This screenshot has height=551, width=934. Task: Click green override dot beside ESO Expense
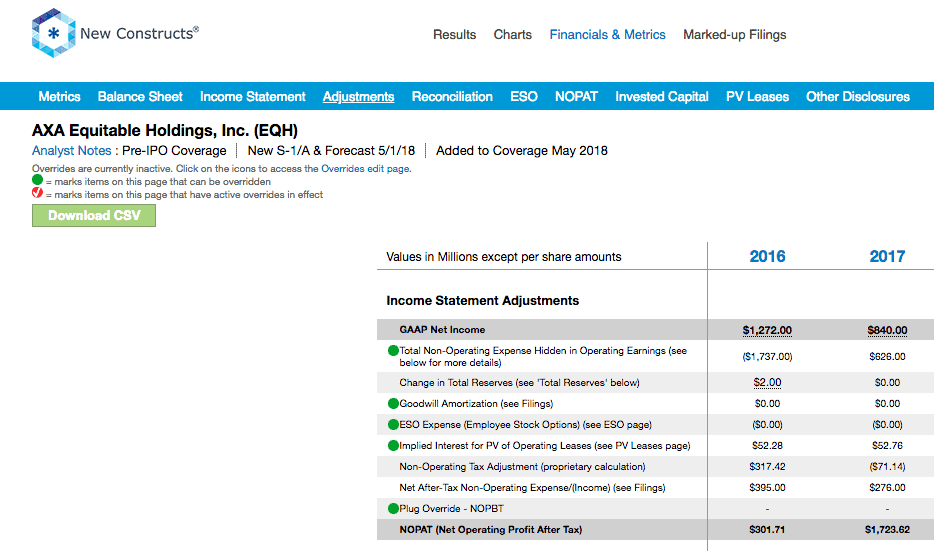pos(393,425)
